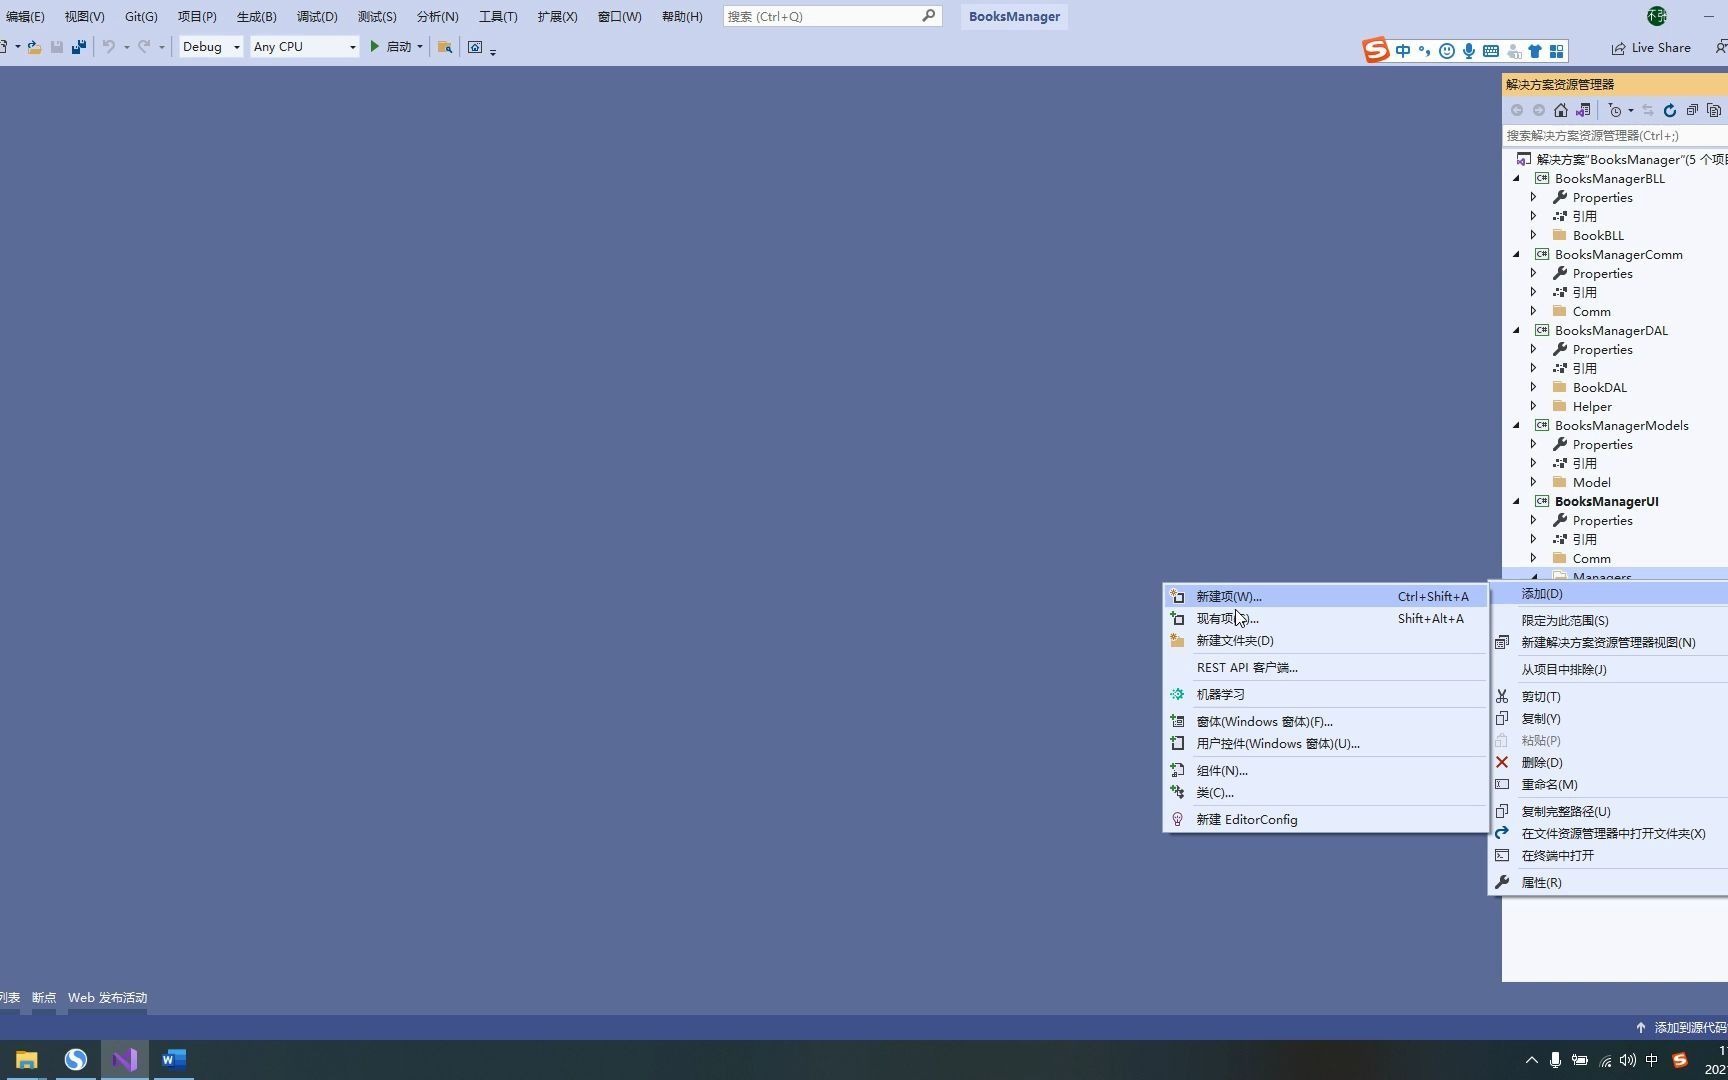Open Word from the taskbar
The width and height of the screenshot is (1728, 1080).
[x=173, y=1059]
